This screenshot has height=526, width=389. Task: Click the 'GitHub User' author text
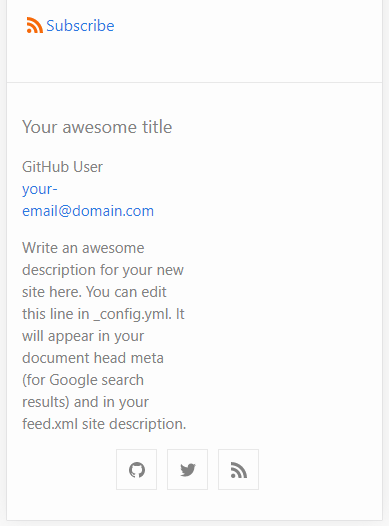point(62,167)
